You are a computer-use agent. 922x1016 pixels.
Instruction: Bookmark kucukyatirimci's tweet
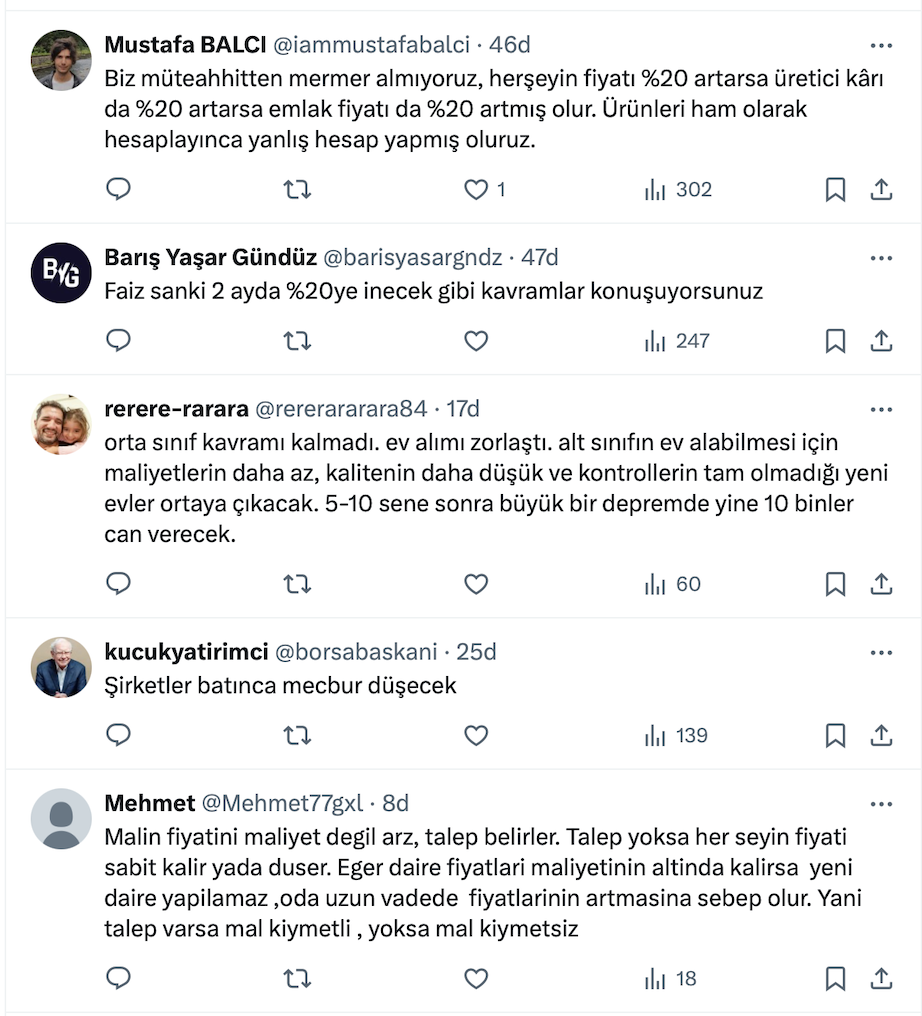point(835,736)
